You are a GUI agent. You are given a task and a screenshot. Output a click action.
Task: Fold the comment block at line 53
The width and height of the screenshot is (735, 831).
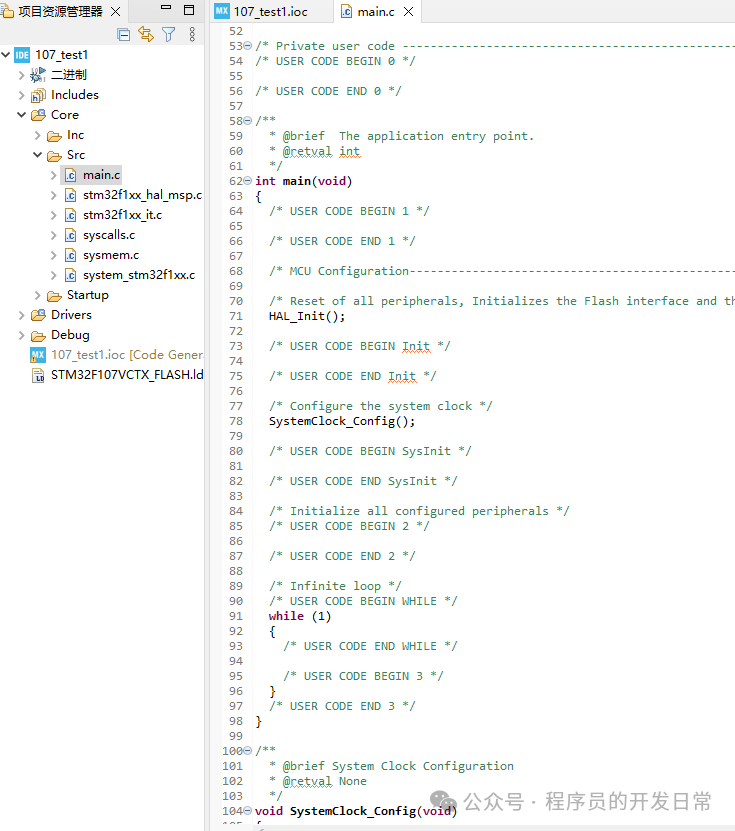247,46
